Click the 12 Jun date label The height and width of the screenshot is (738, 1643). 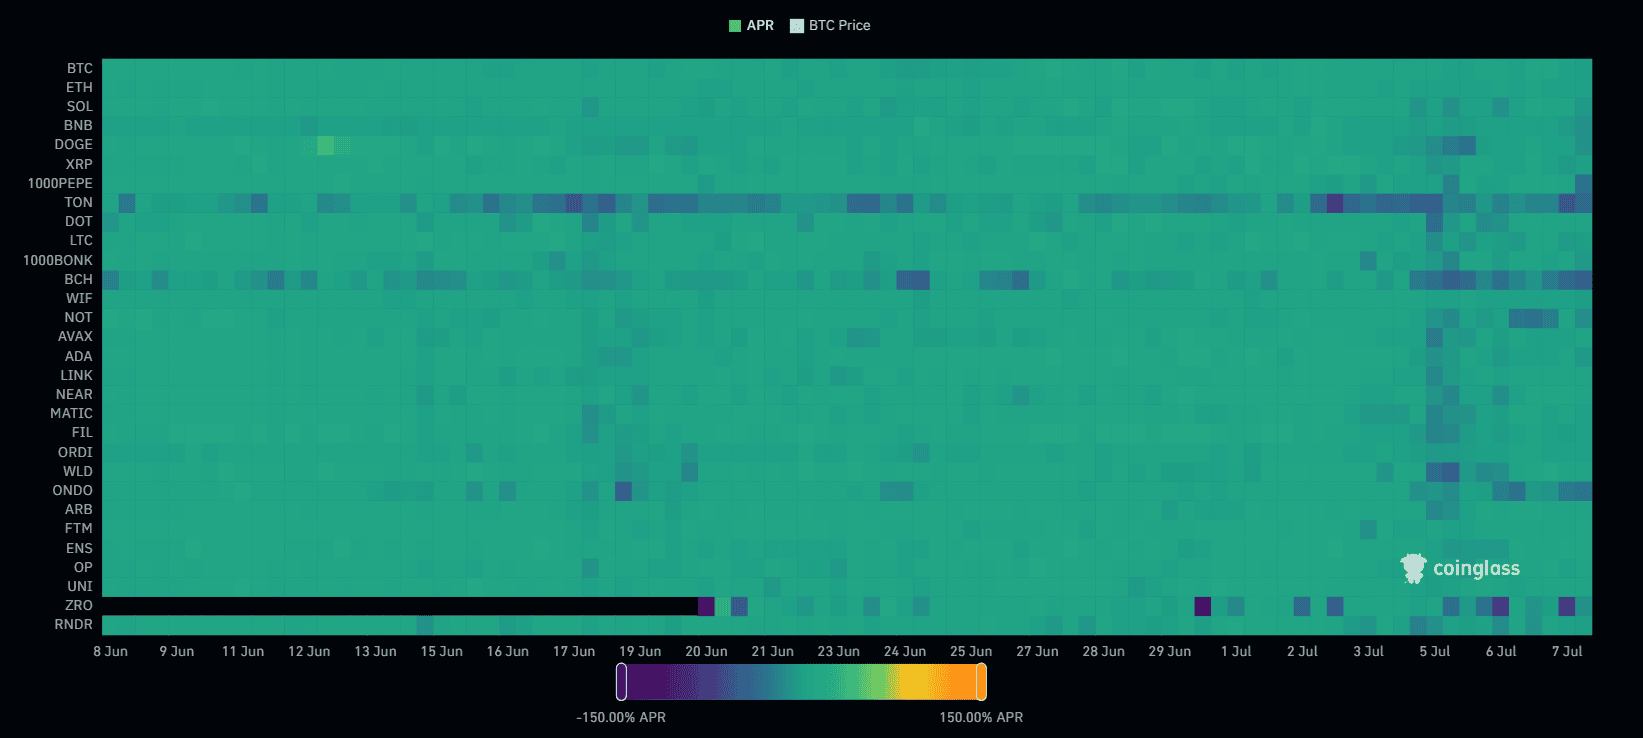point(309,651)
